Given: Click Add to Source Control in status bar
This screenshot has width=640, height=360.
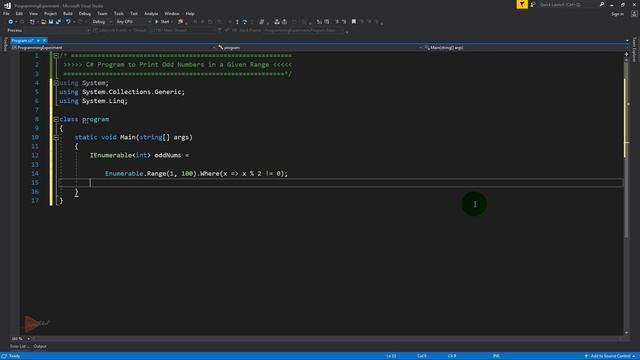Looking at the screenshot, I should point(610,356).
